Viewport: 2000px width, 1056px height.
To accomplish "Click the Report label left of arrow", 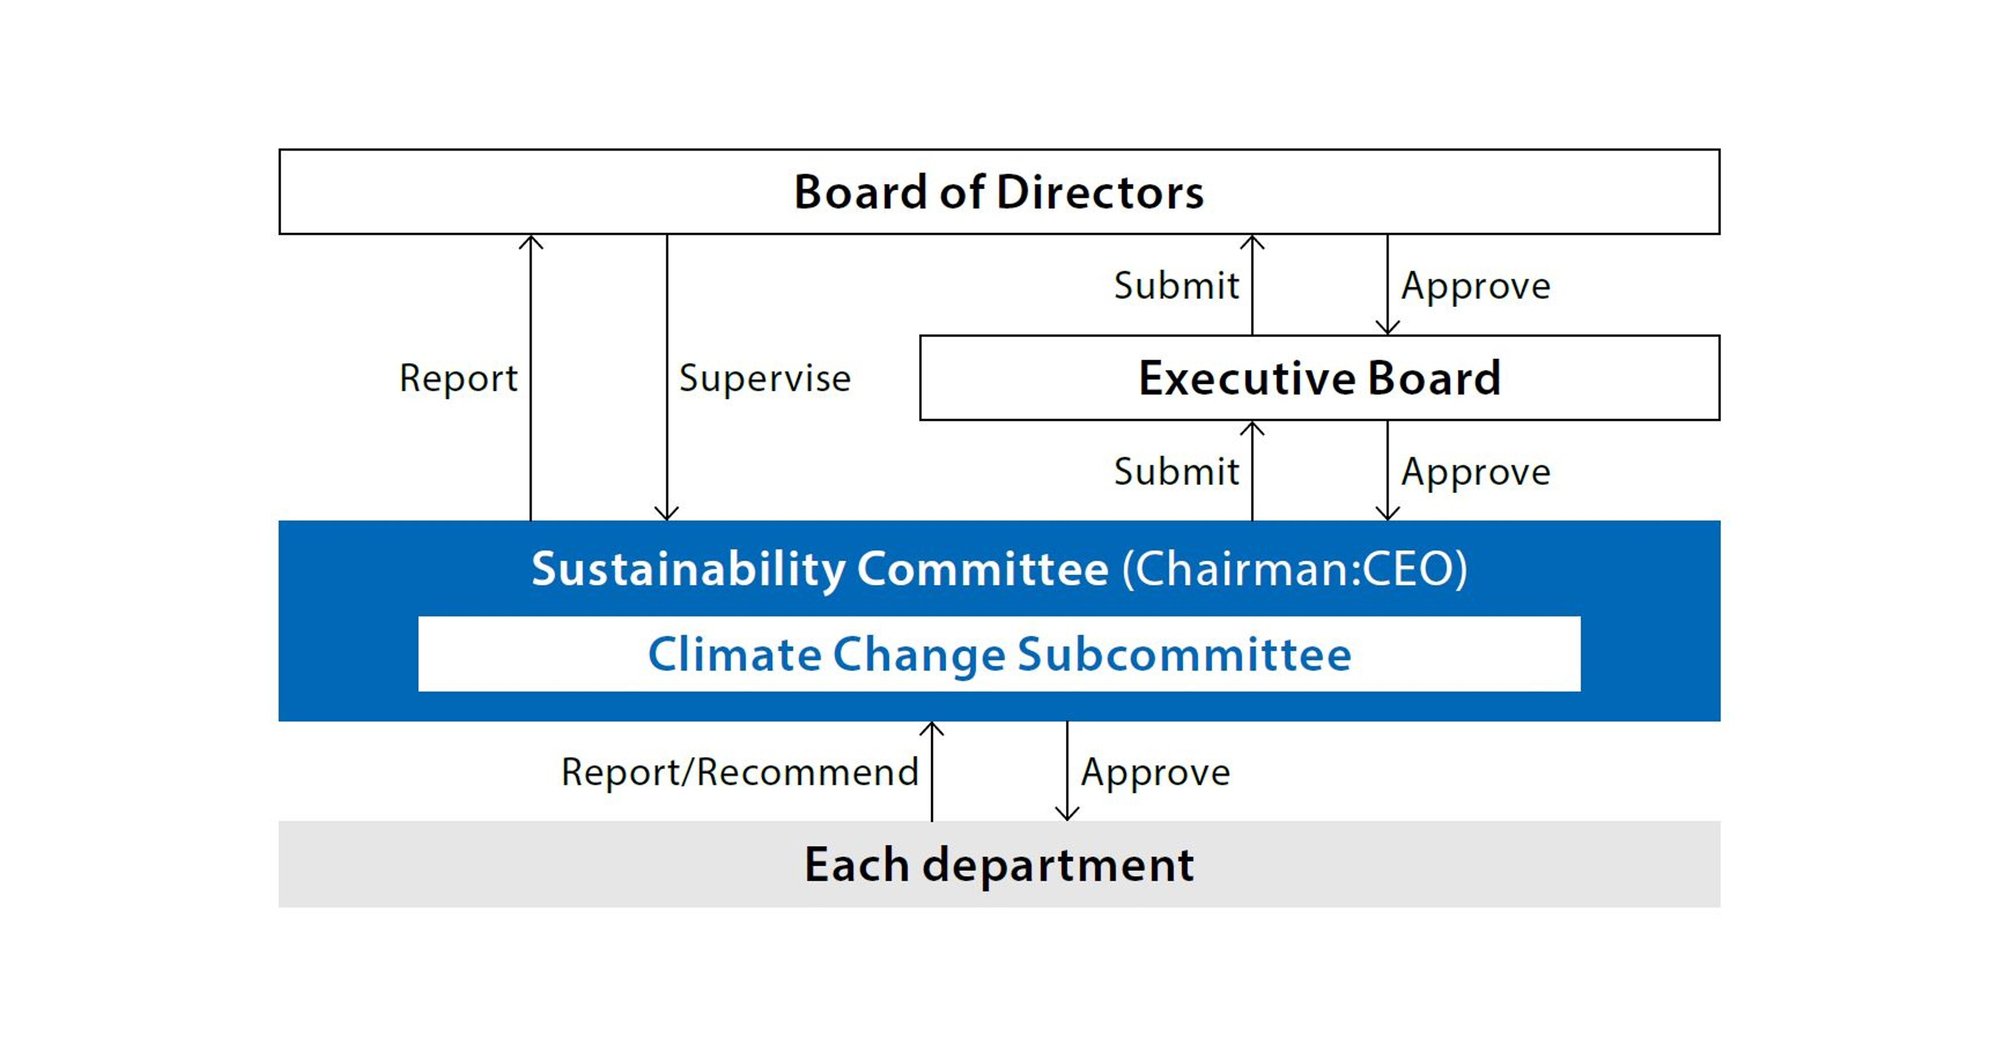I will (458, 378).
